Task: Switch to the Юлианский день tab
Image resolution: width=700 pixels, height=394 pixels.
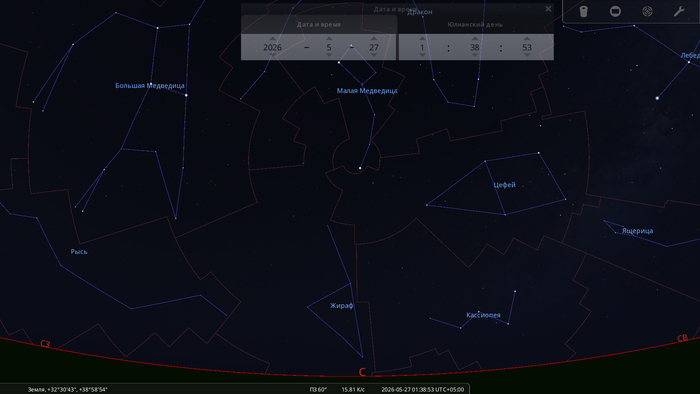Action: [x=475, y=25]
